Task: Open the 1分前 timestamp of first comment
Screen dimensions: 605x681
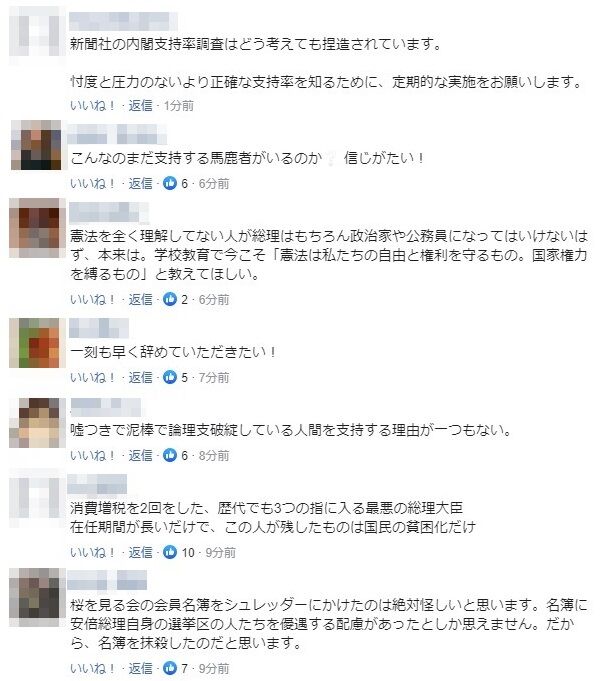Action: (x=179, y=106)
